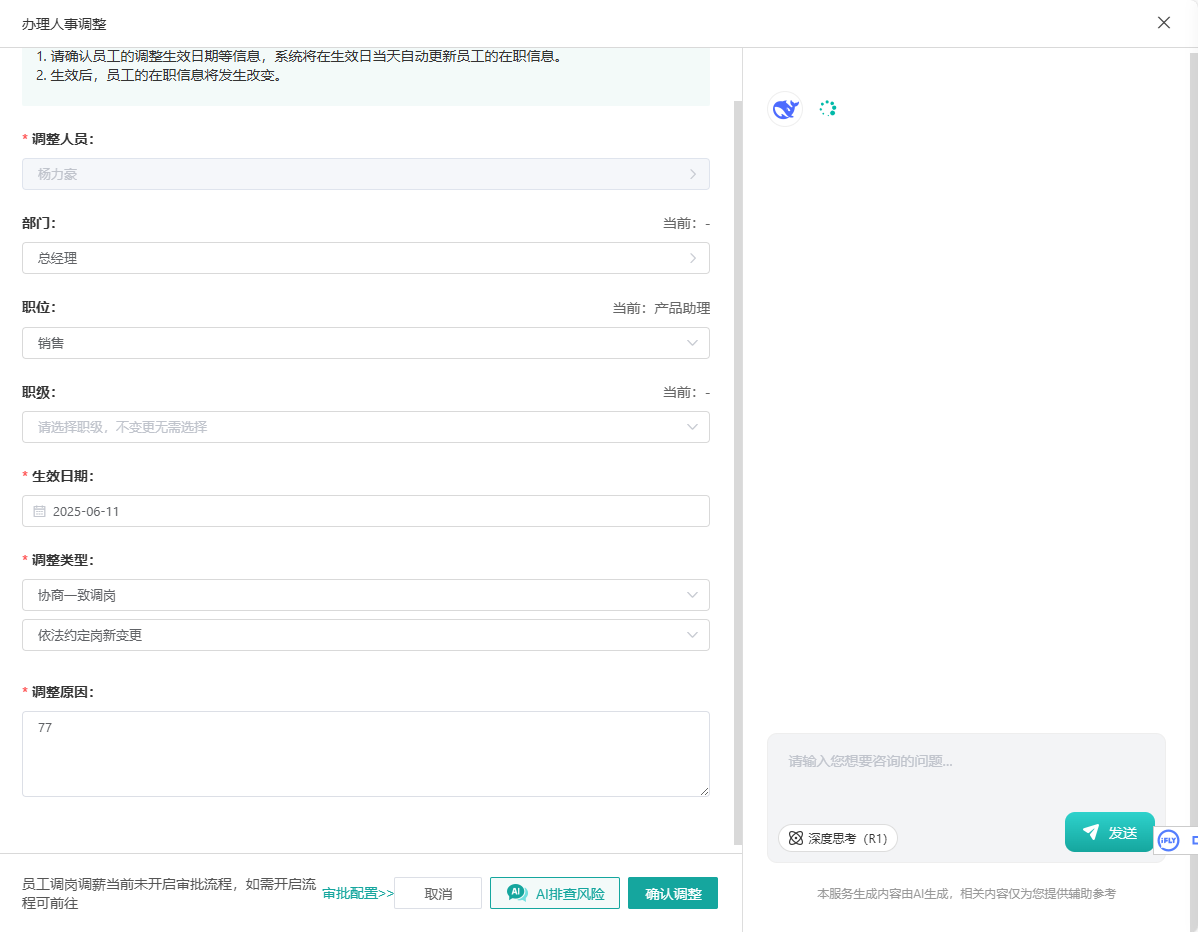Open the 部门 selector showing 总经理
This screenshot has height=932, width=1198.
(365, 258)
